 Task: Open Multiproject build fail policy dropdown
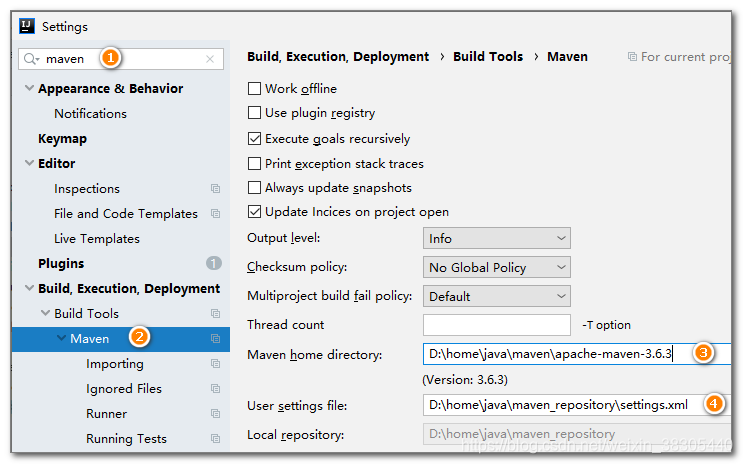tap(497, 296)
